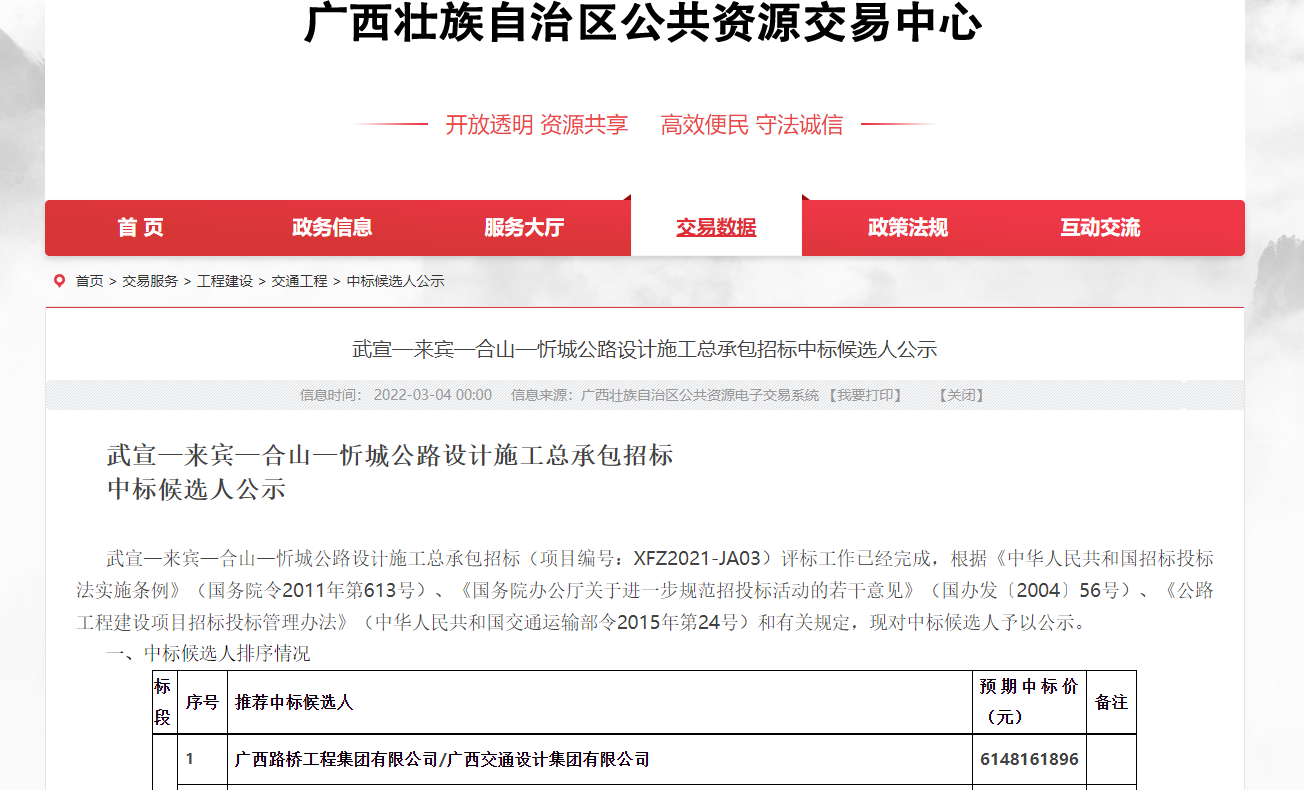Open the 工程建设 breadcrumb link
The image size is (1304, 790).
(225, 282)
